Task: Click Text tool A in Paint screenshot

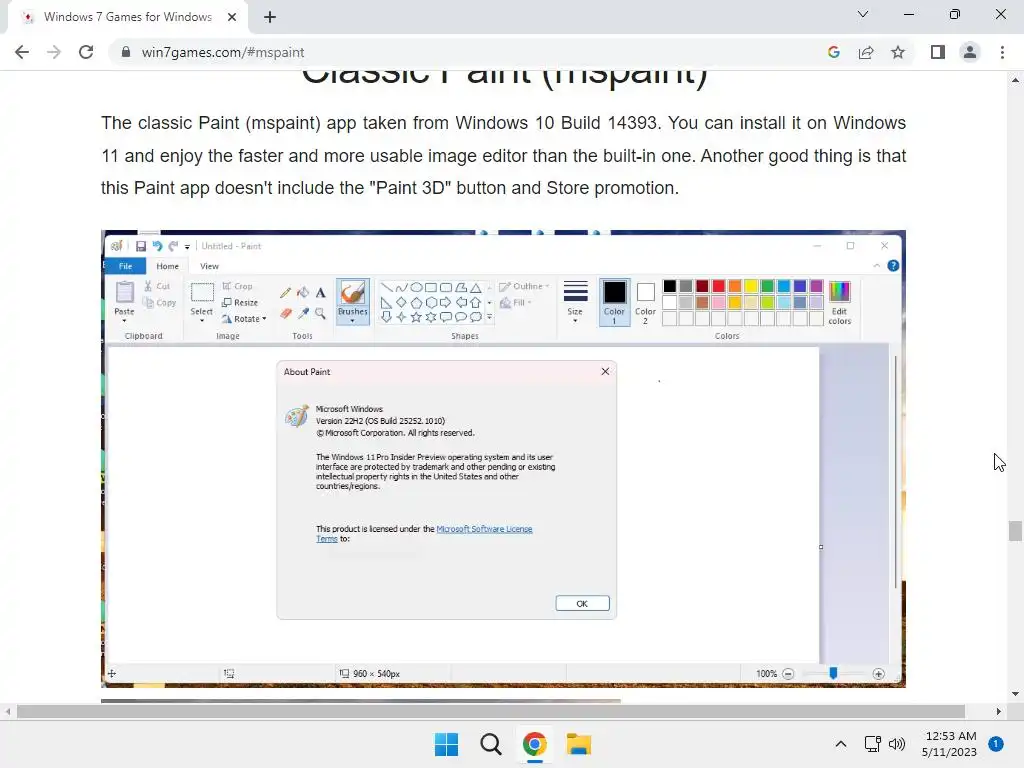Action: (320, 293)
